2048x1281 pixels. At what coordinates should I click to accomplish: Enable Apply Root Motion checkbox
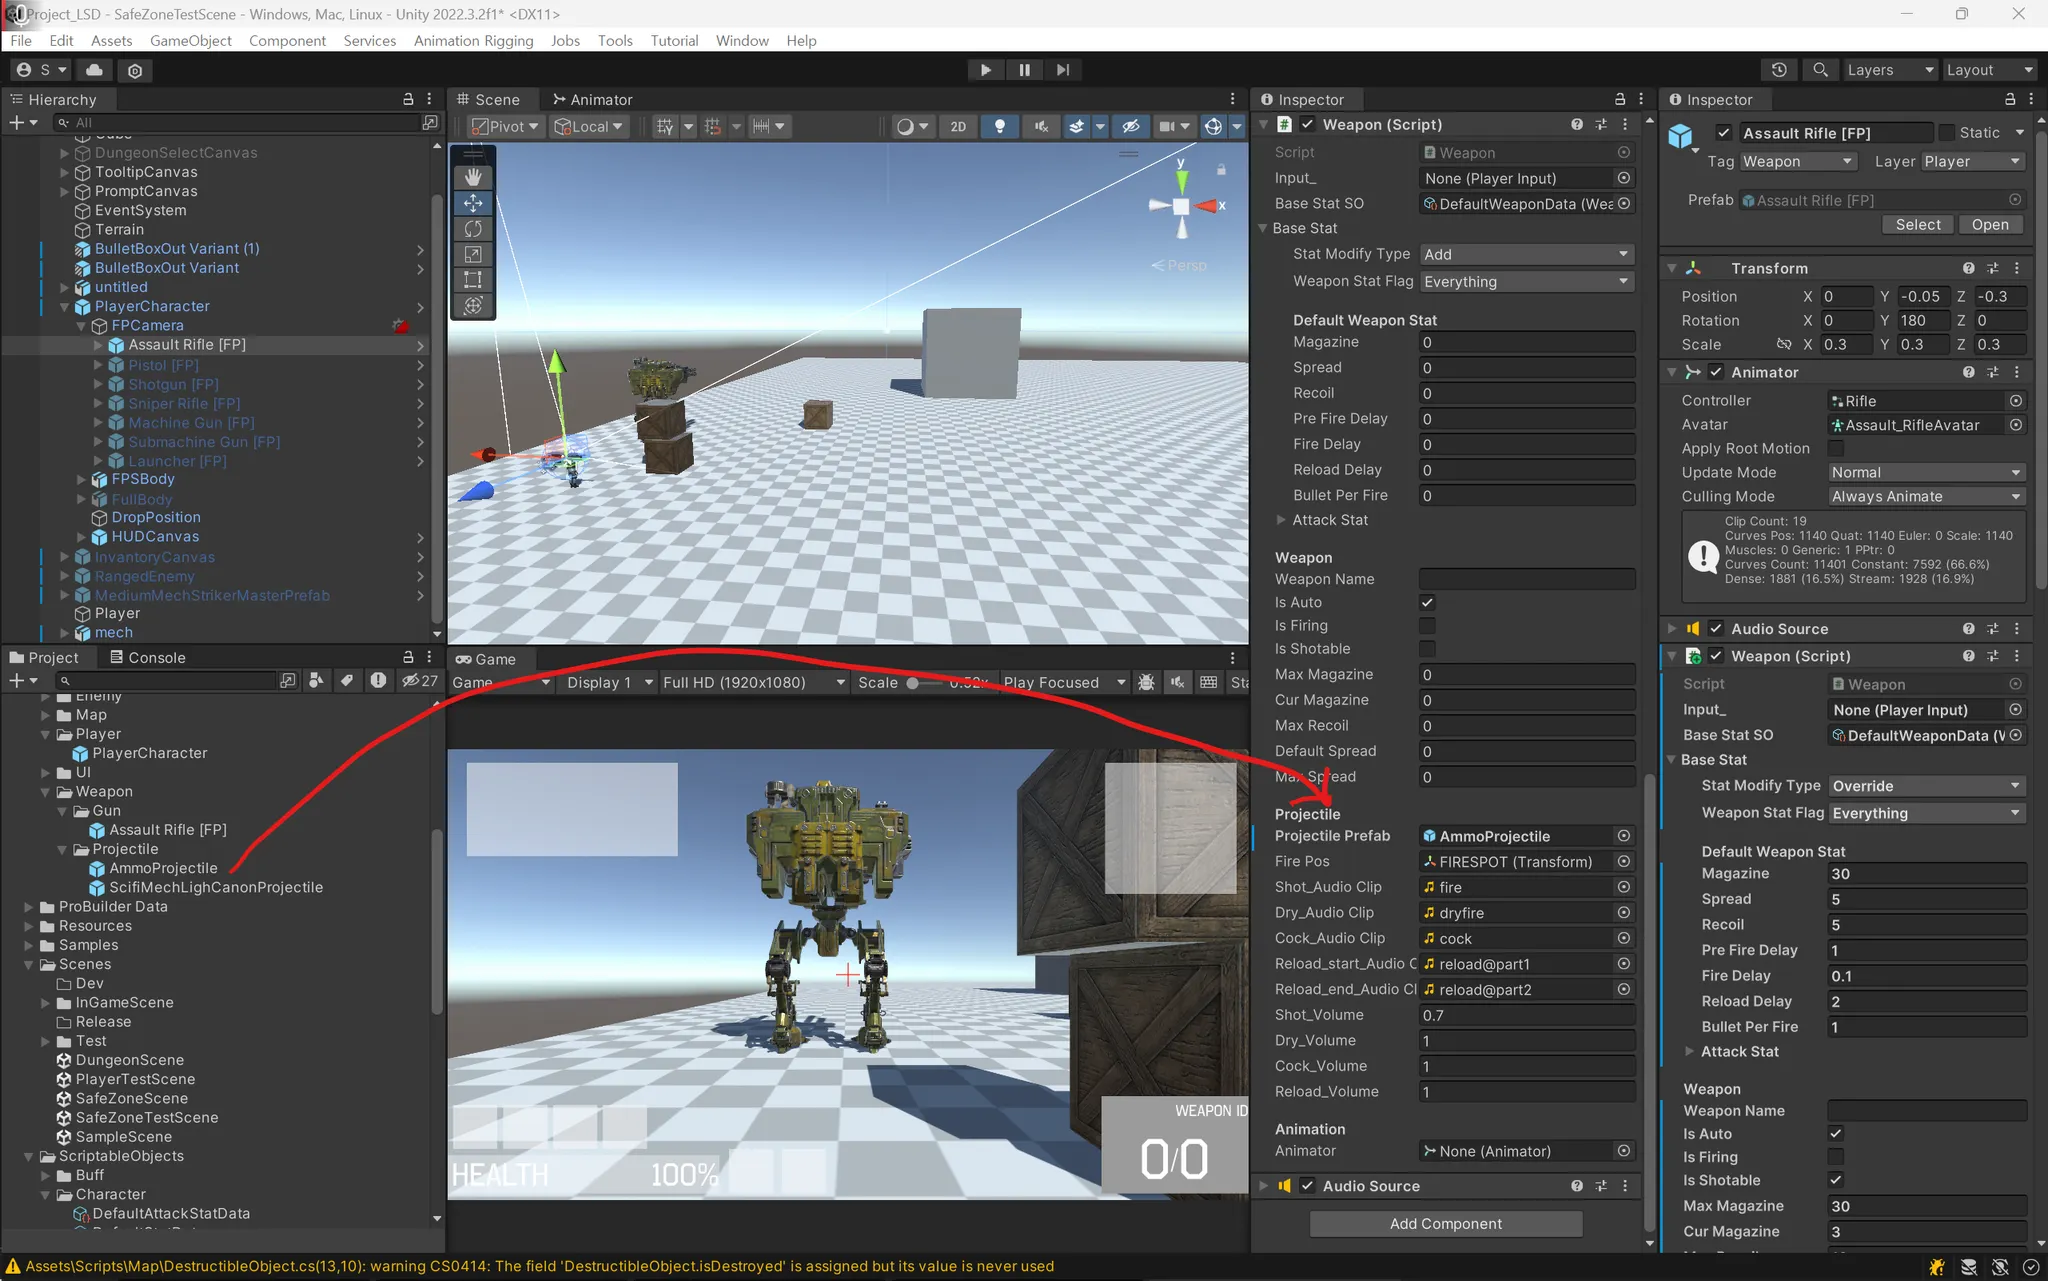(x=1836, y=449)
